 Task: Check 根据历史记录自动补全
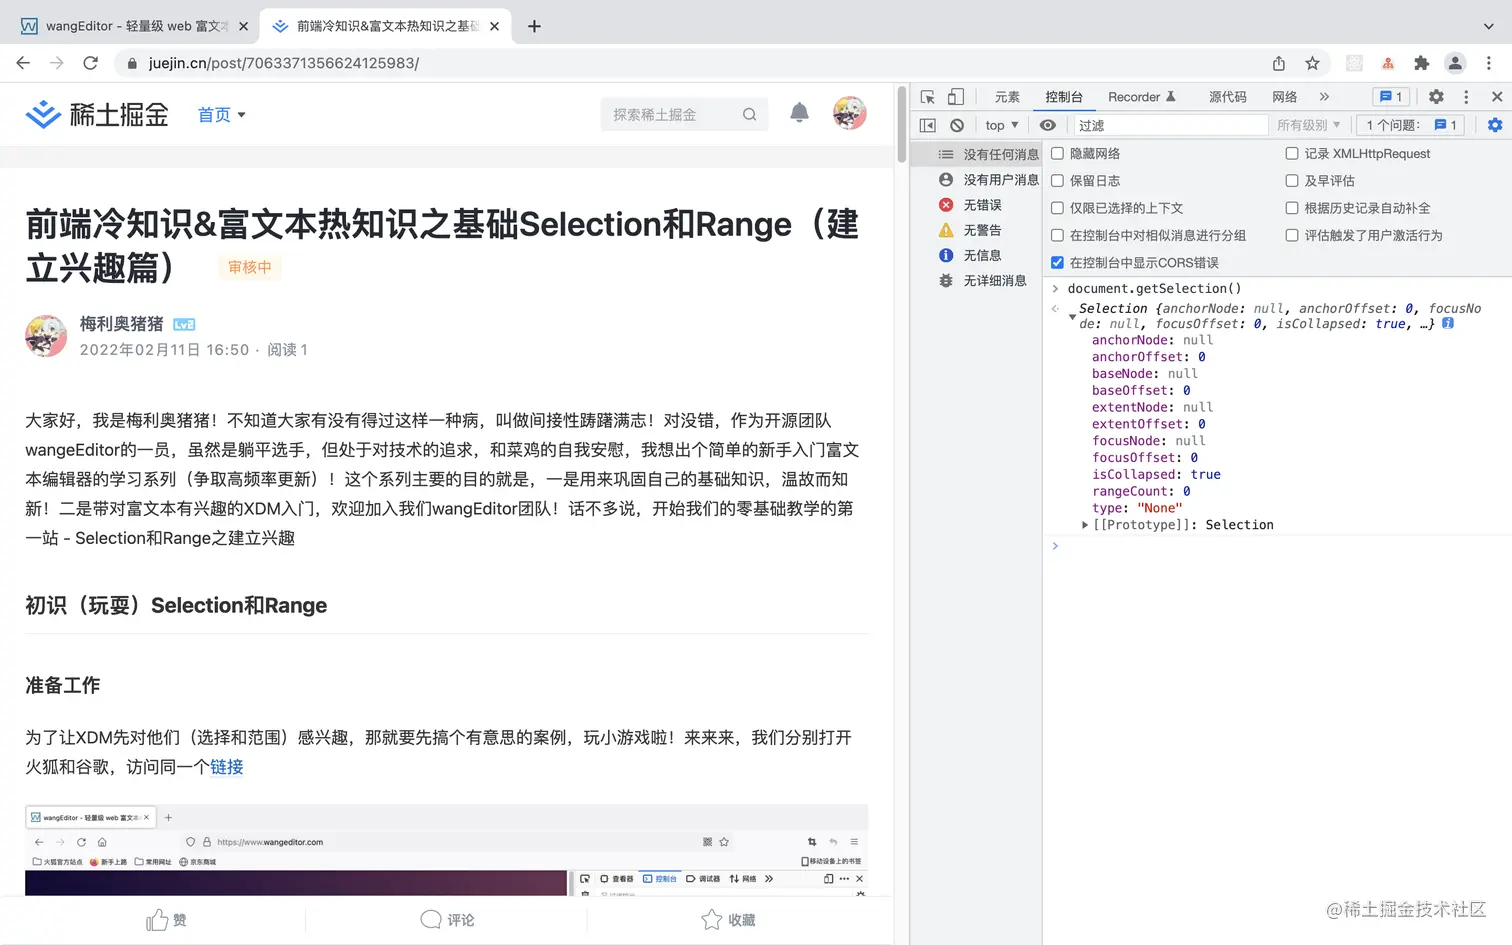tap(1292, 208)
